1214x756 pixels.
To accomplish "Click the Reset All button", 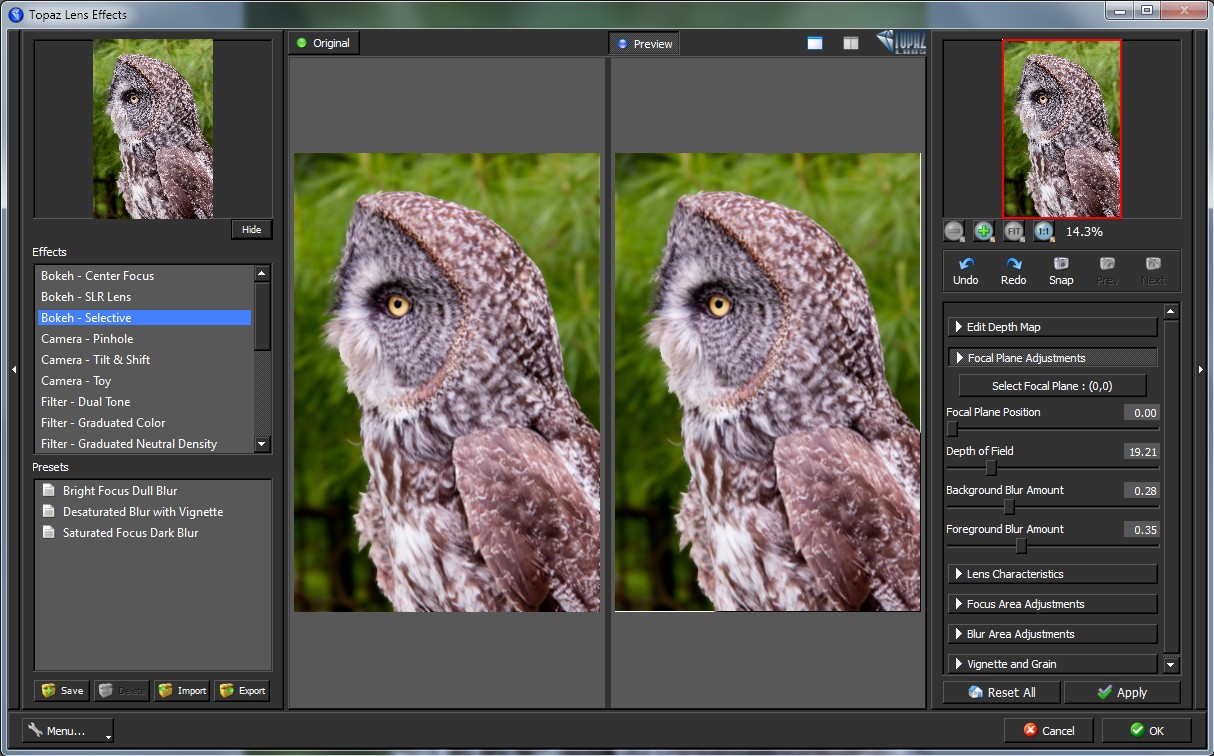I will pos(1001,692).
